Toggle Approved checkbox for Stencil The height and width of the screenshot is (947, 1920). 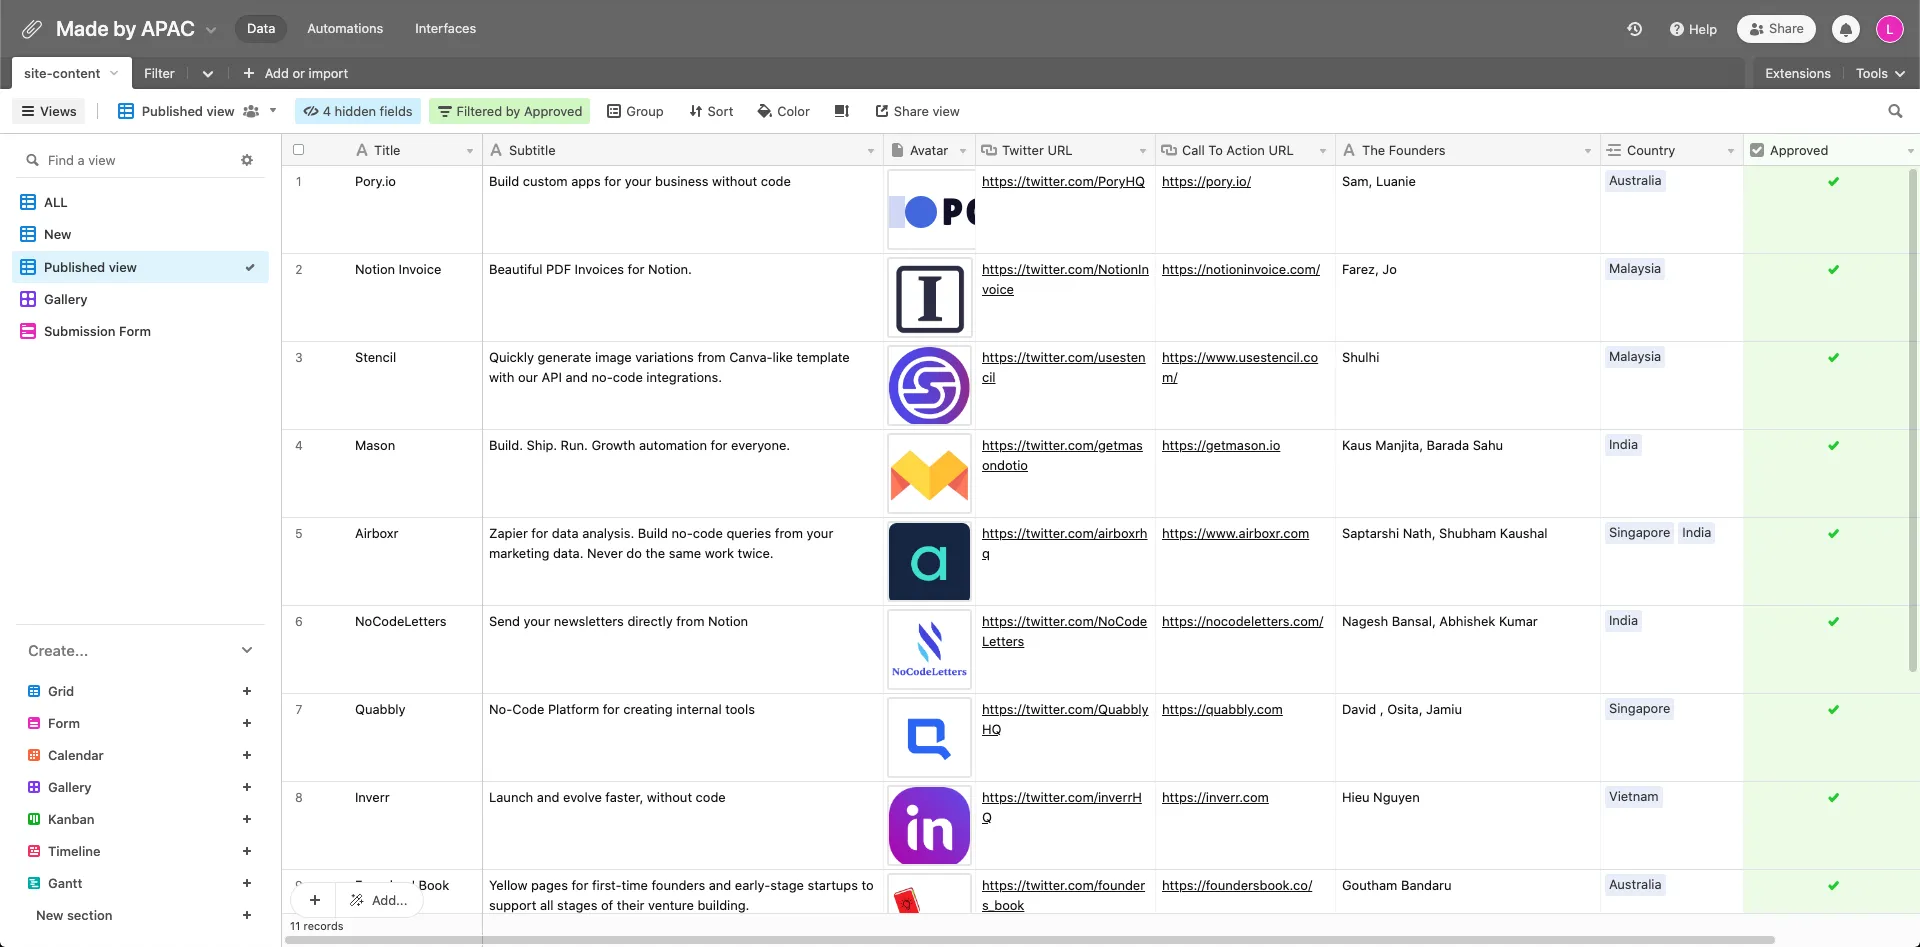(1833, 358)
